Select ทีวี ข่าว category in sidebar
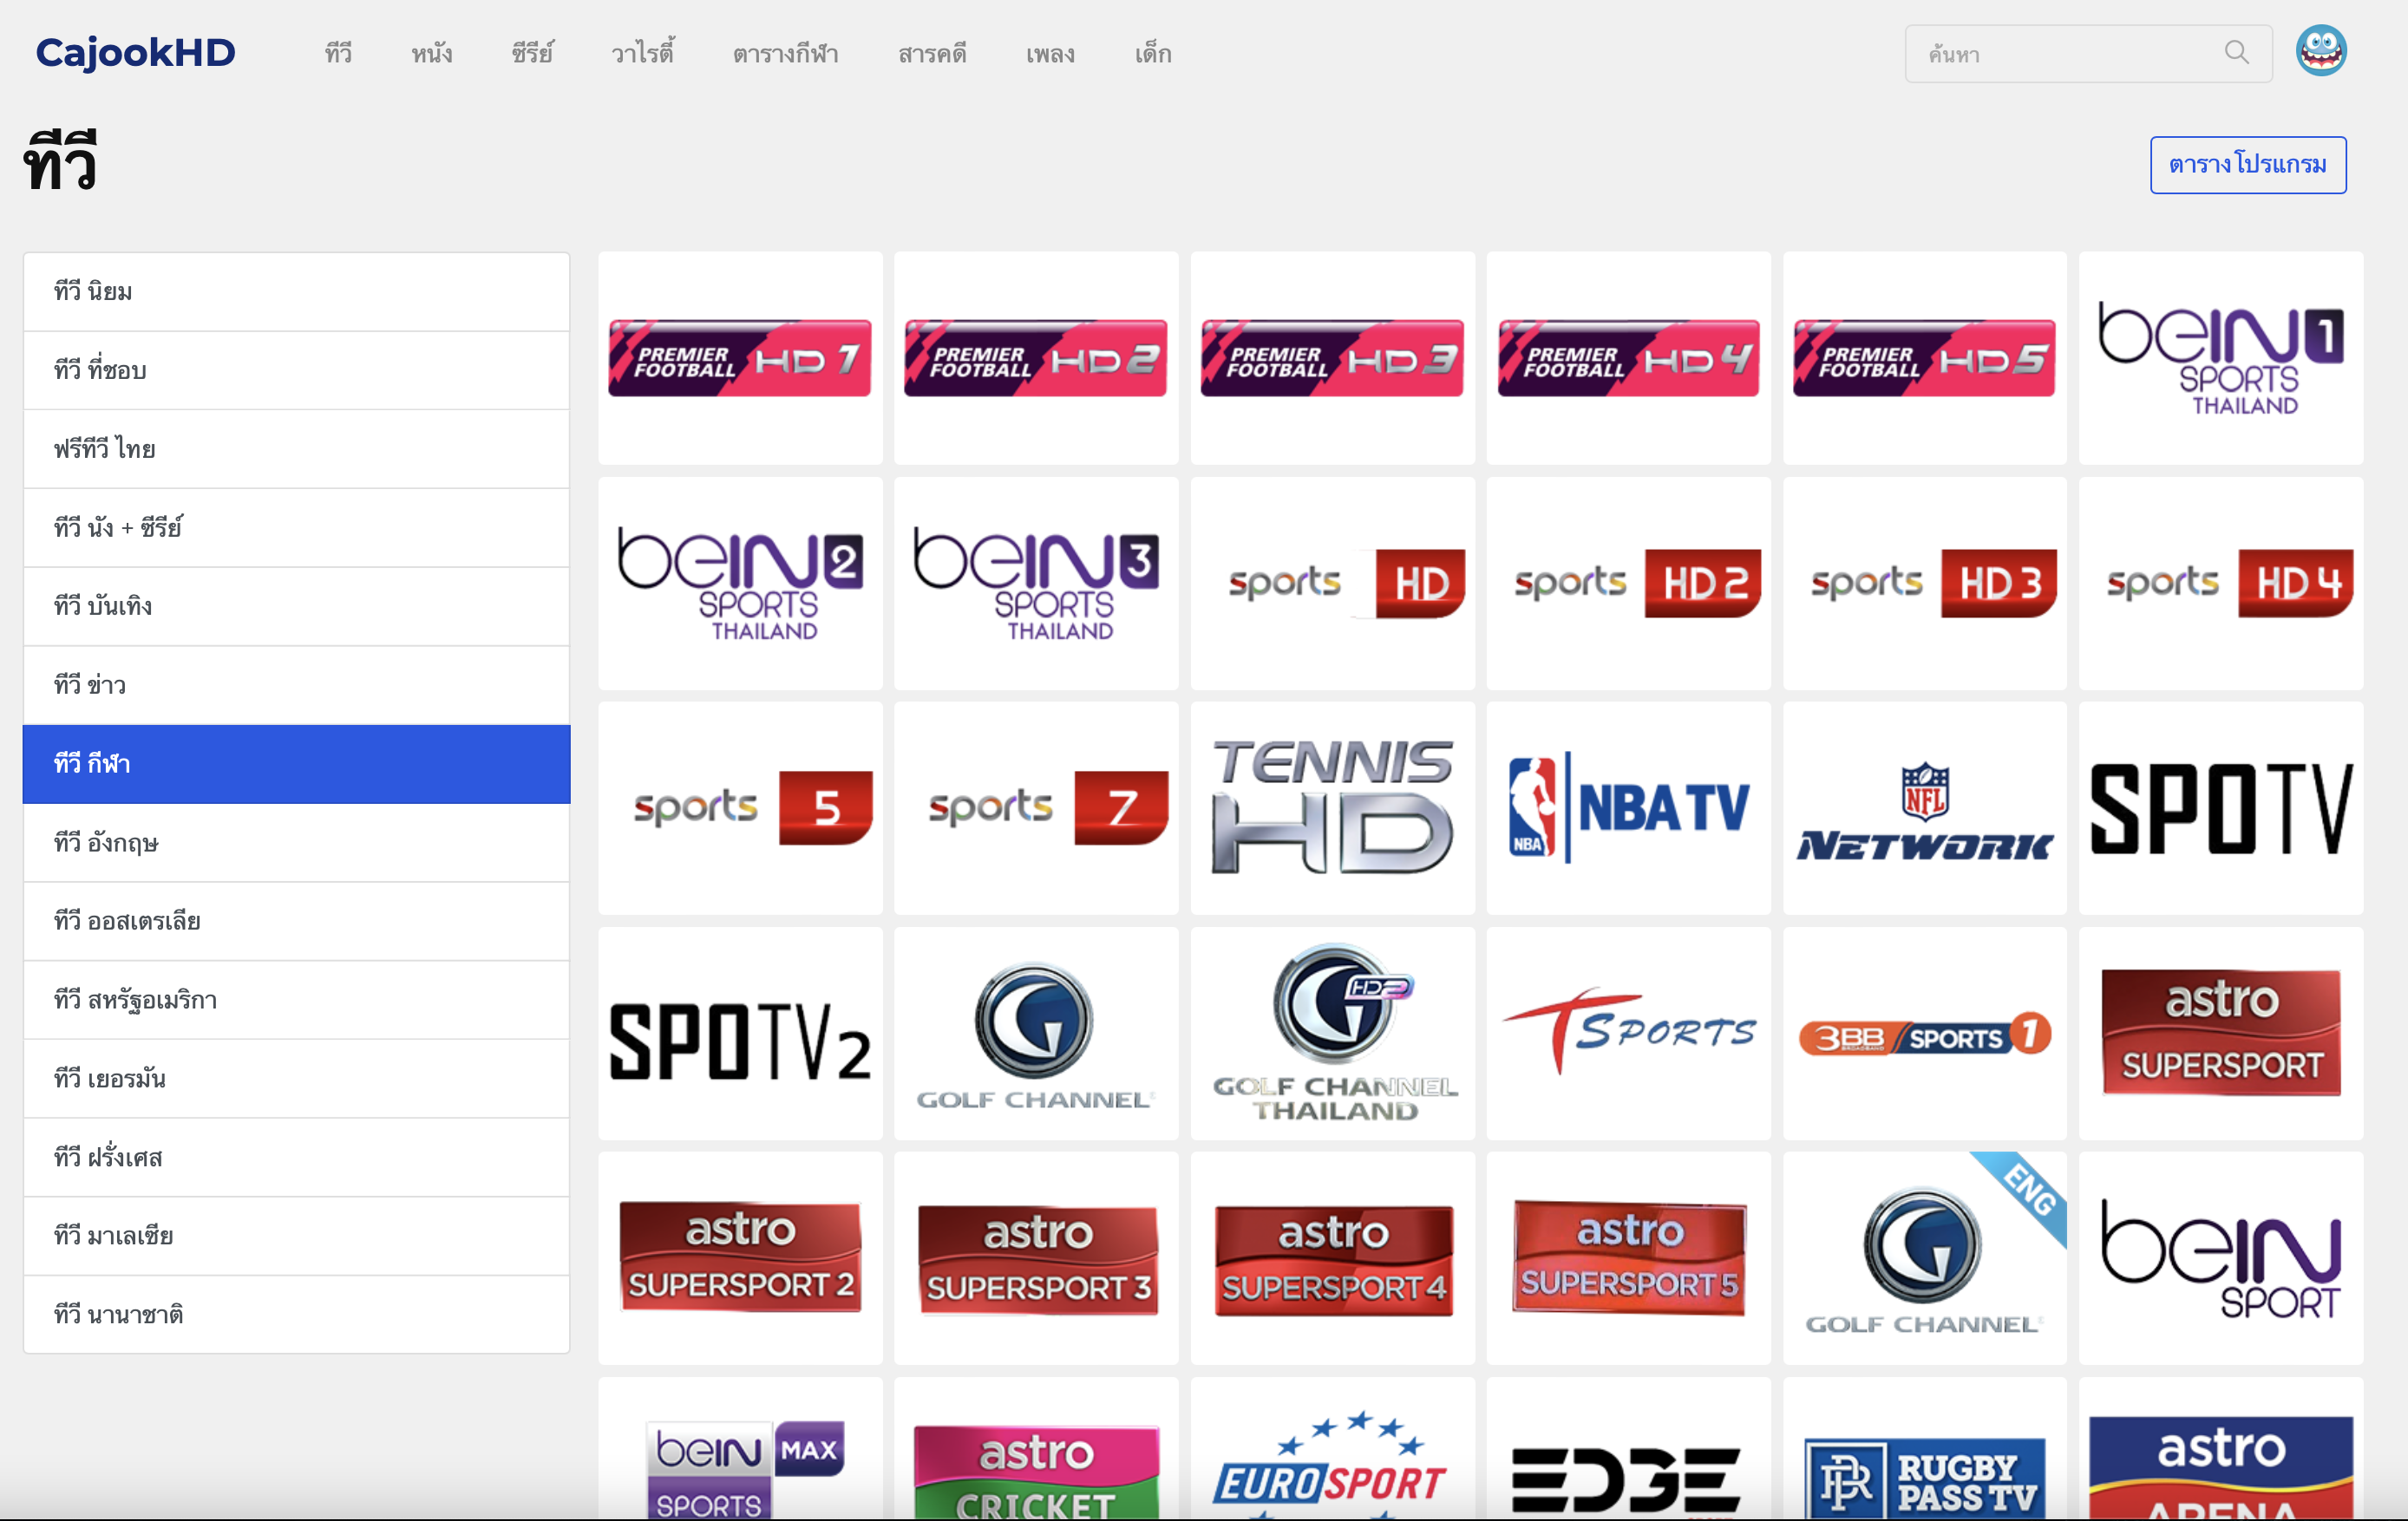 pyautogui.click(x=296, y=685)
